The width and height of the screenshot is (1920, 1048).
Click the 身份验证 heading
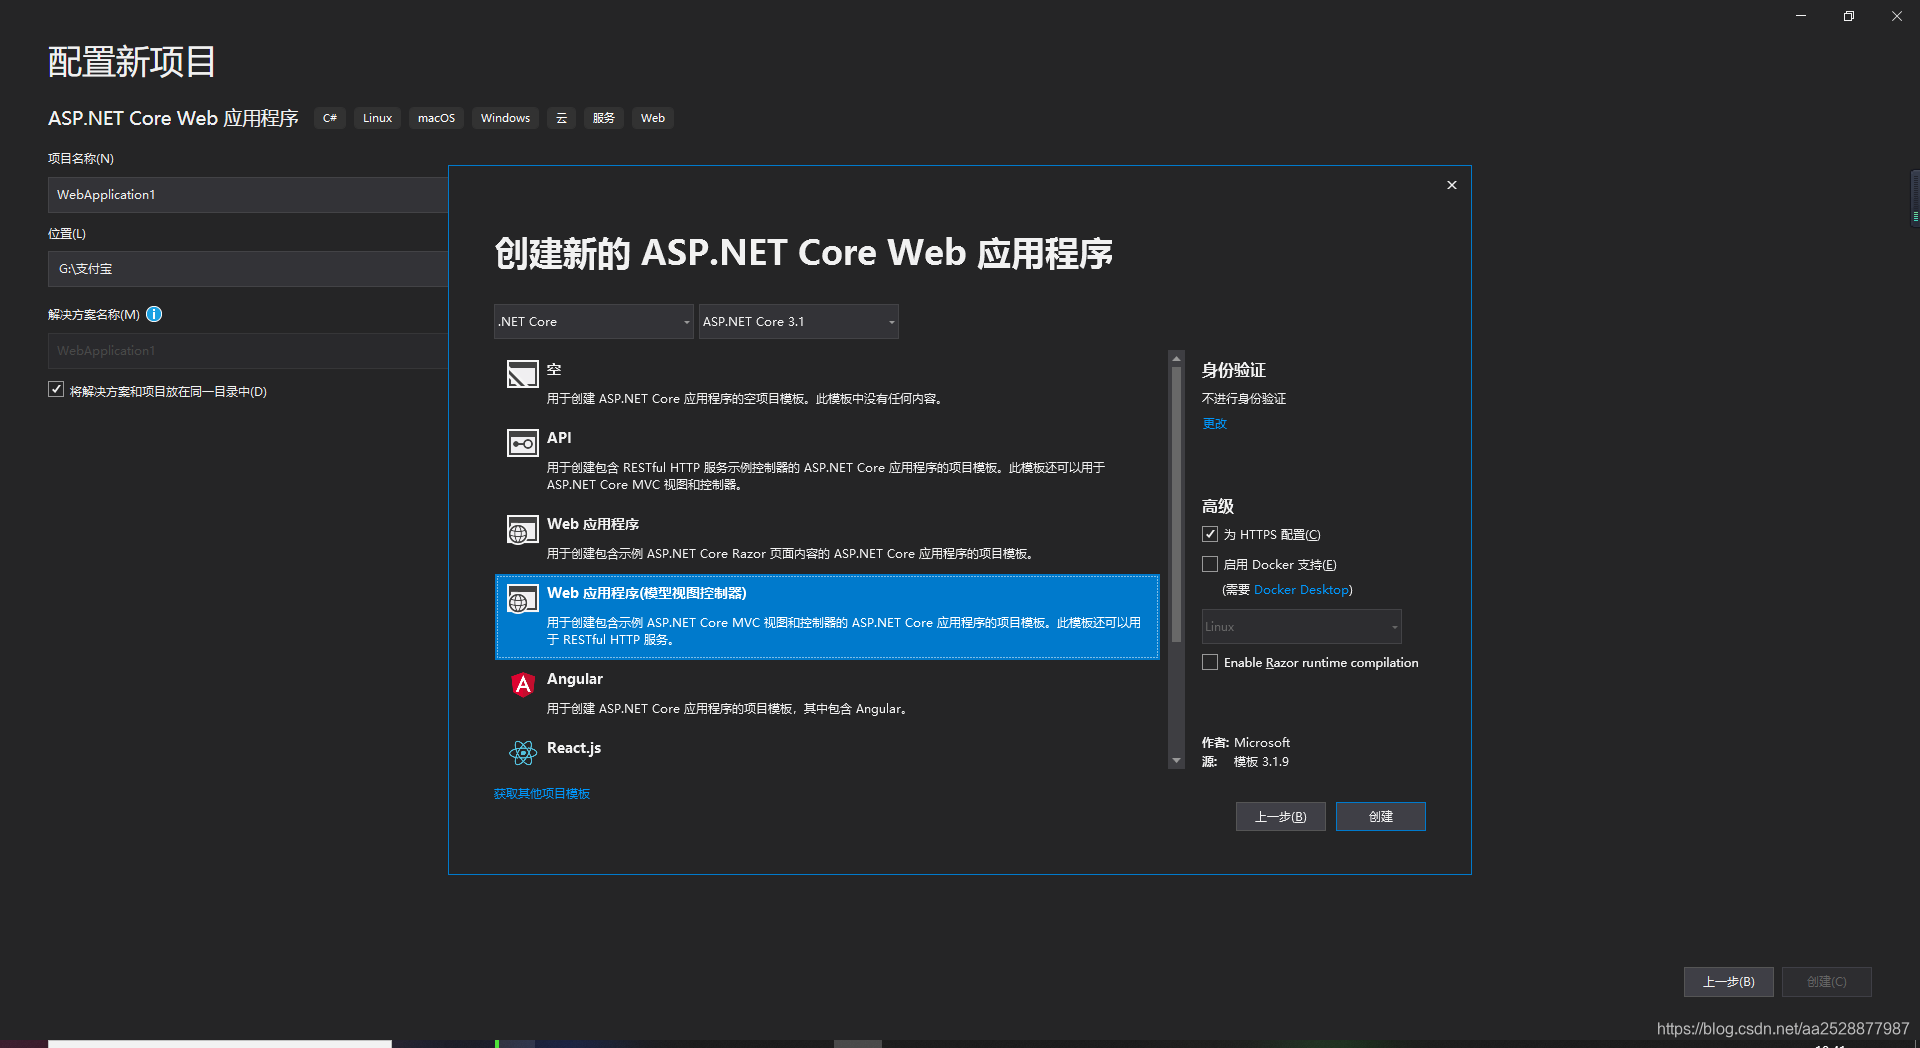(1234, 370)
